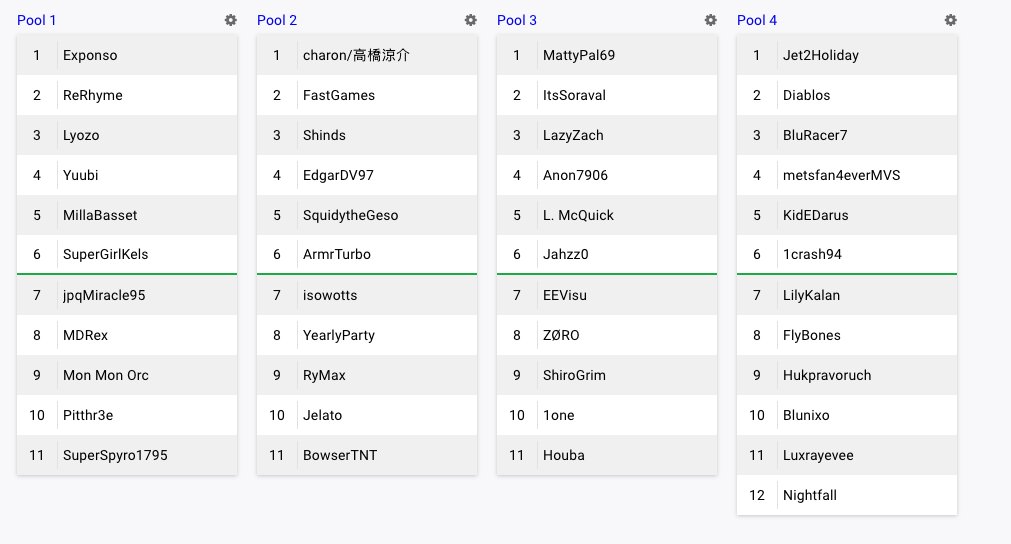Select player Exponso in Pool 1
The image size is (1011, 544).
pos(127,55)
